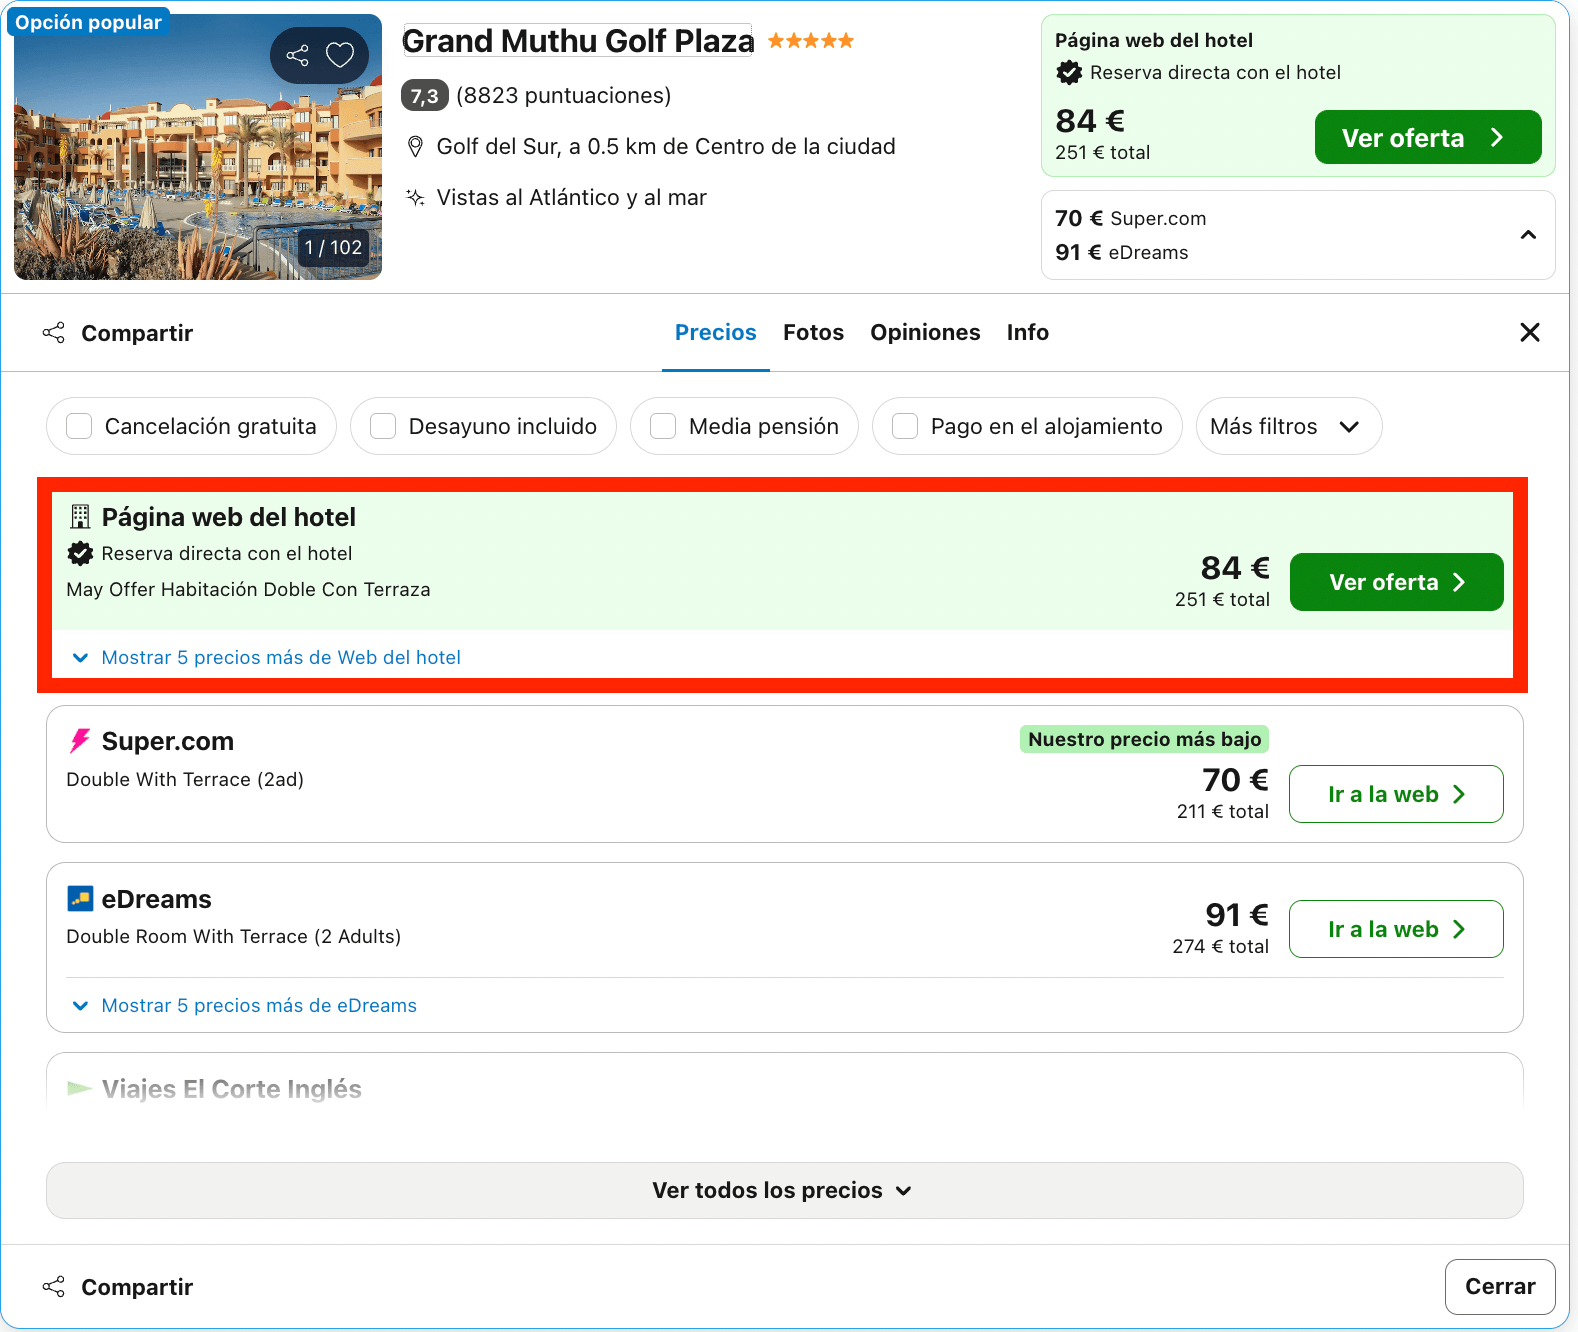
Task: Close the price panel with the X icon
Action: coord(1530,332)
